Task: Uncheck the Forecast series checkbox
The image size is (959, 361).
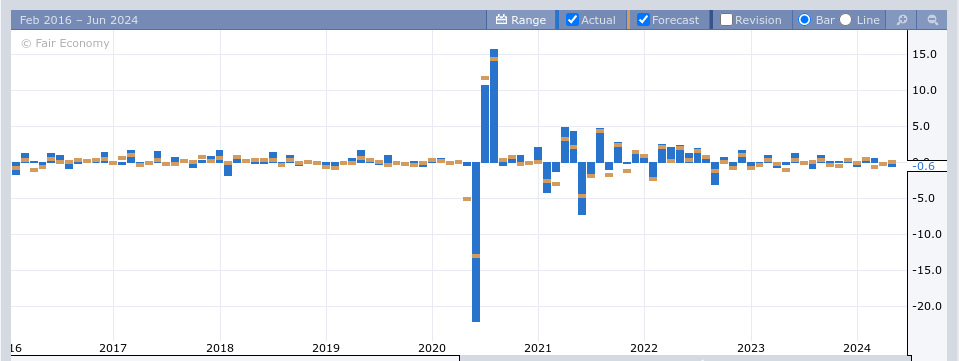Action: [643, 20]
